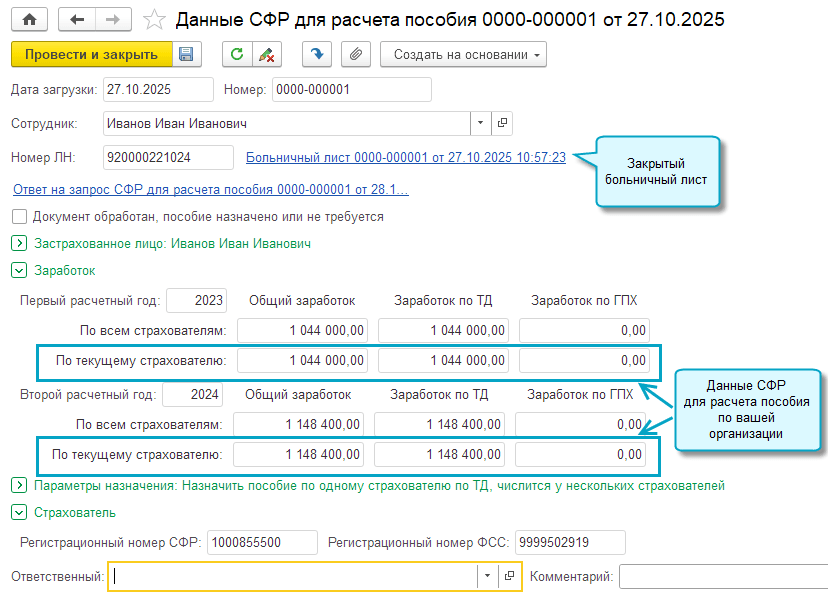This screenshot has height=596, width=828.
Task: Open the 'Ответственный' field dropdown list
Action: (487, 576)
